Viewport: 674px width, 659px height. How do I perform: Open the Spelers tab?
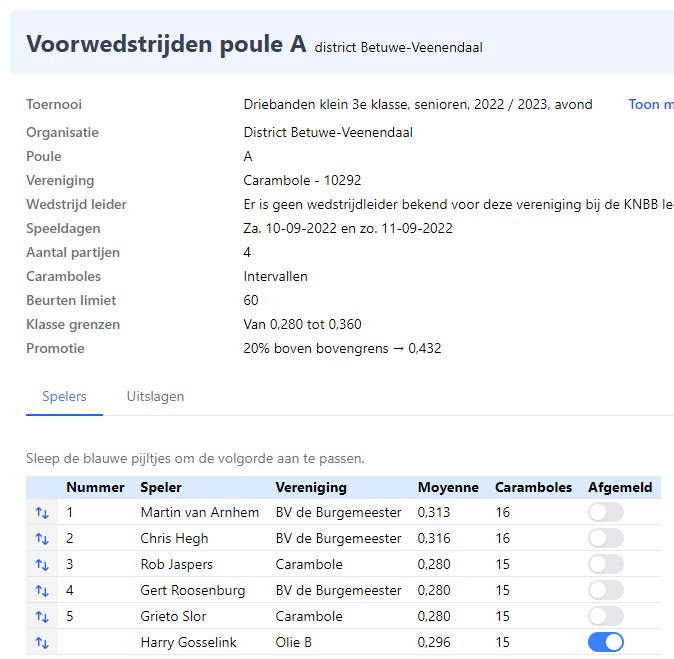click(64, 396)
